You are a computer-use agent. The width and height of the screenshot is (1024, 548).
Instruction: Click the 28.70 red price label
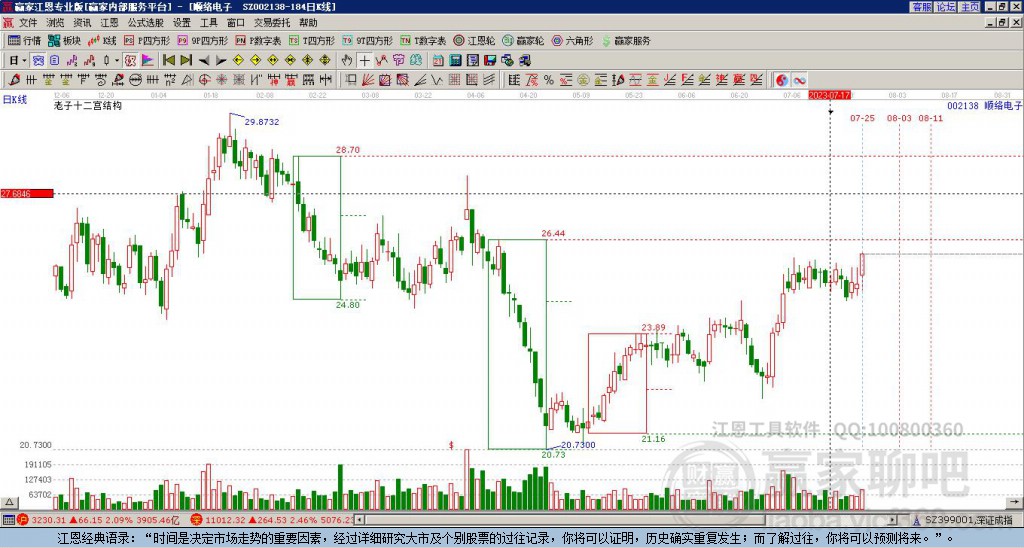tap(348, 150)
